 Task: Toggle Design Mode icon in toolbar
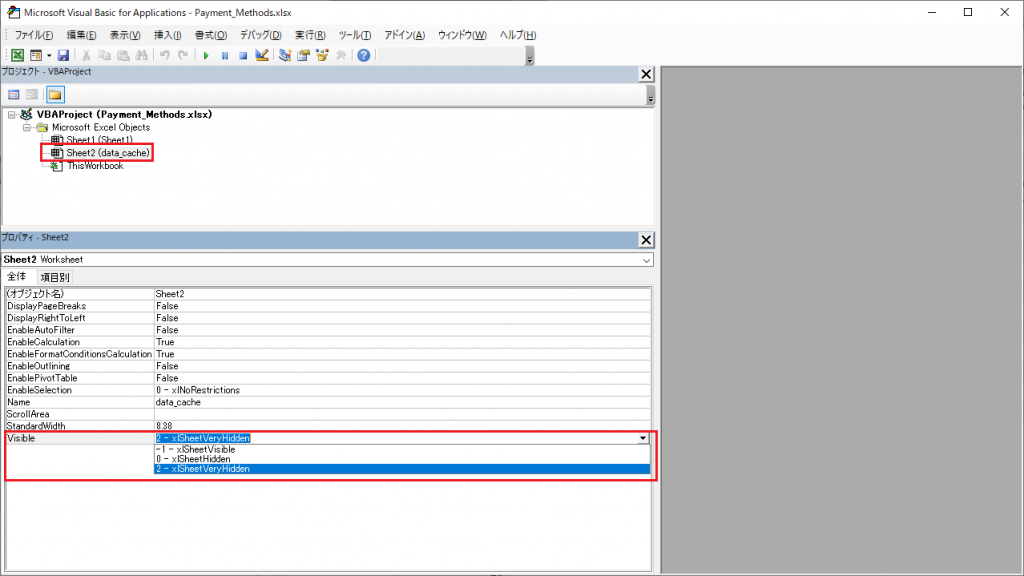coord(262,55)
